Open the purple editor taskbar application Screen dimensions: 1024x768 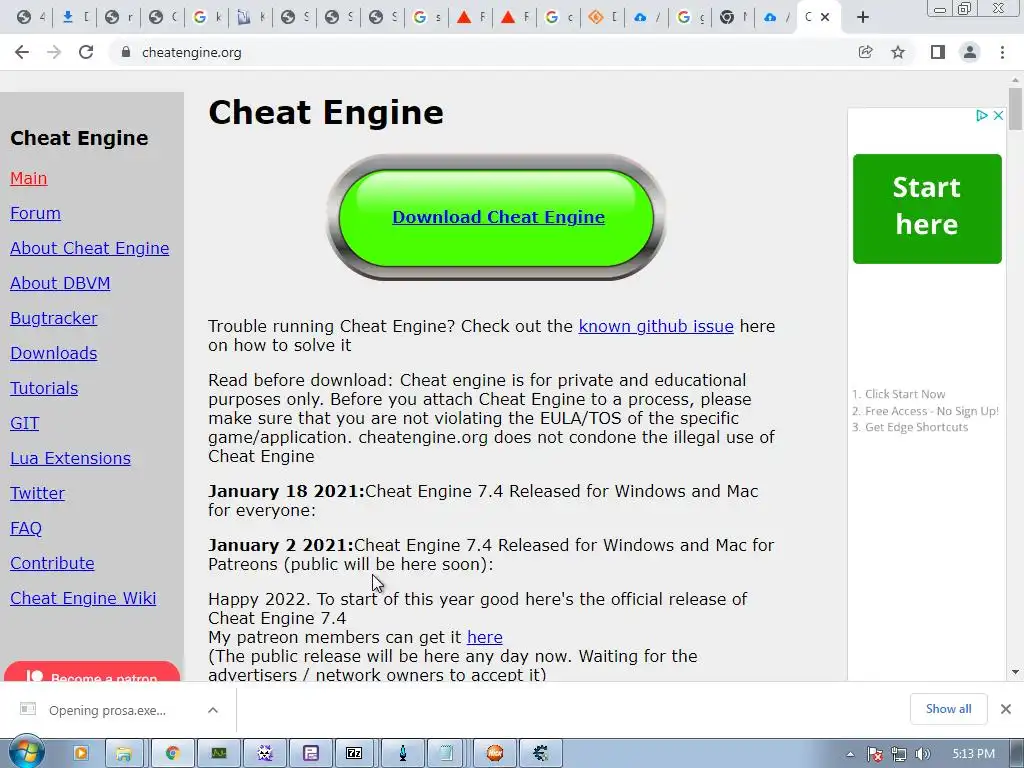310,754
